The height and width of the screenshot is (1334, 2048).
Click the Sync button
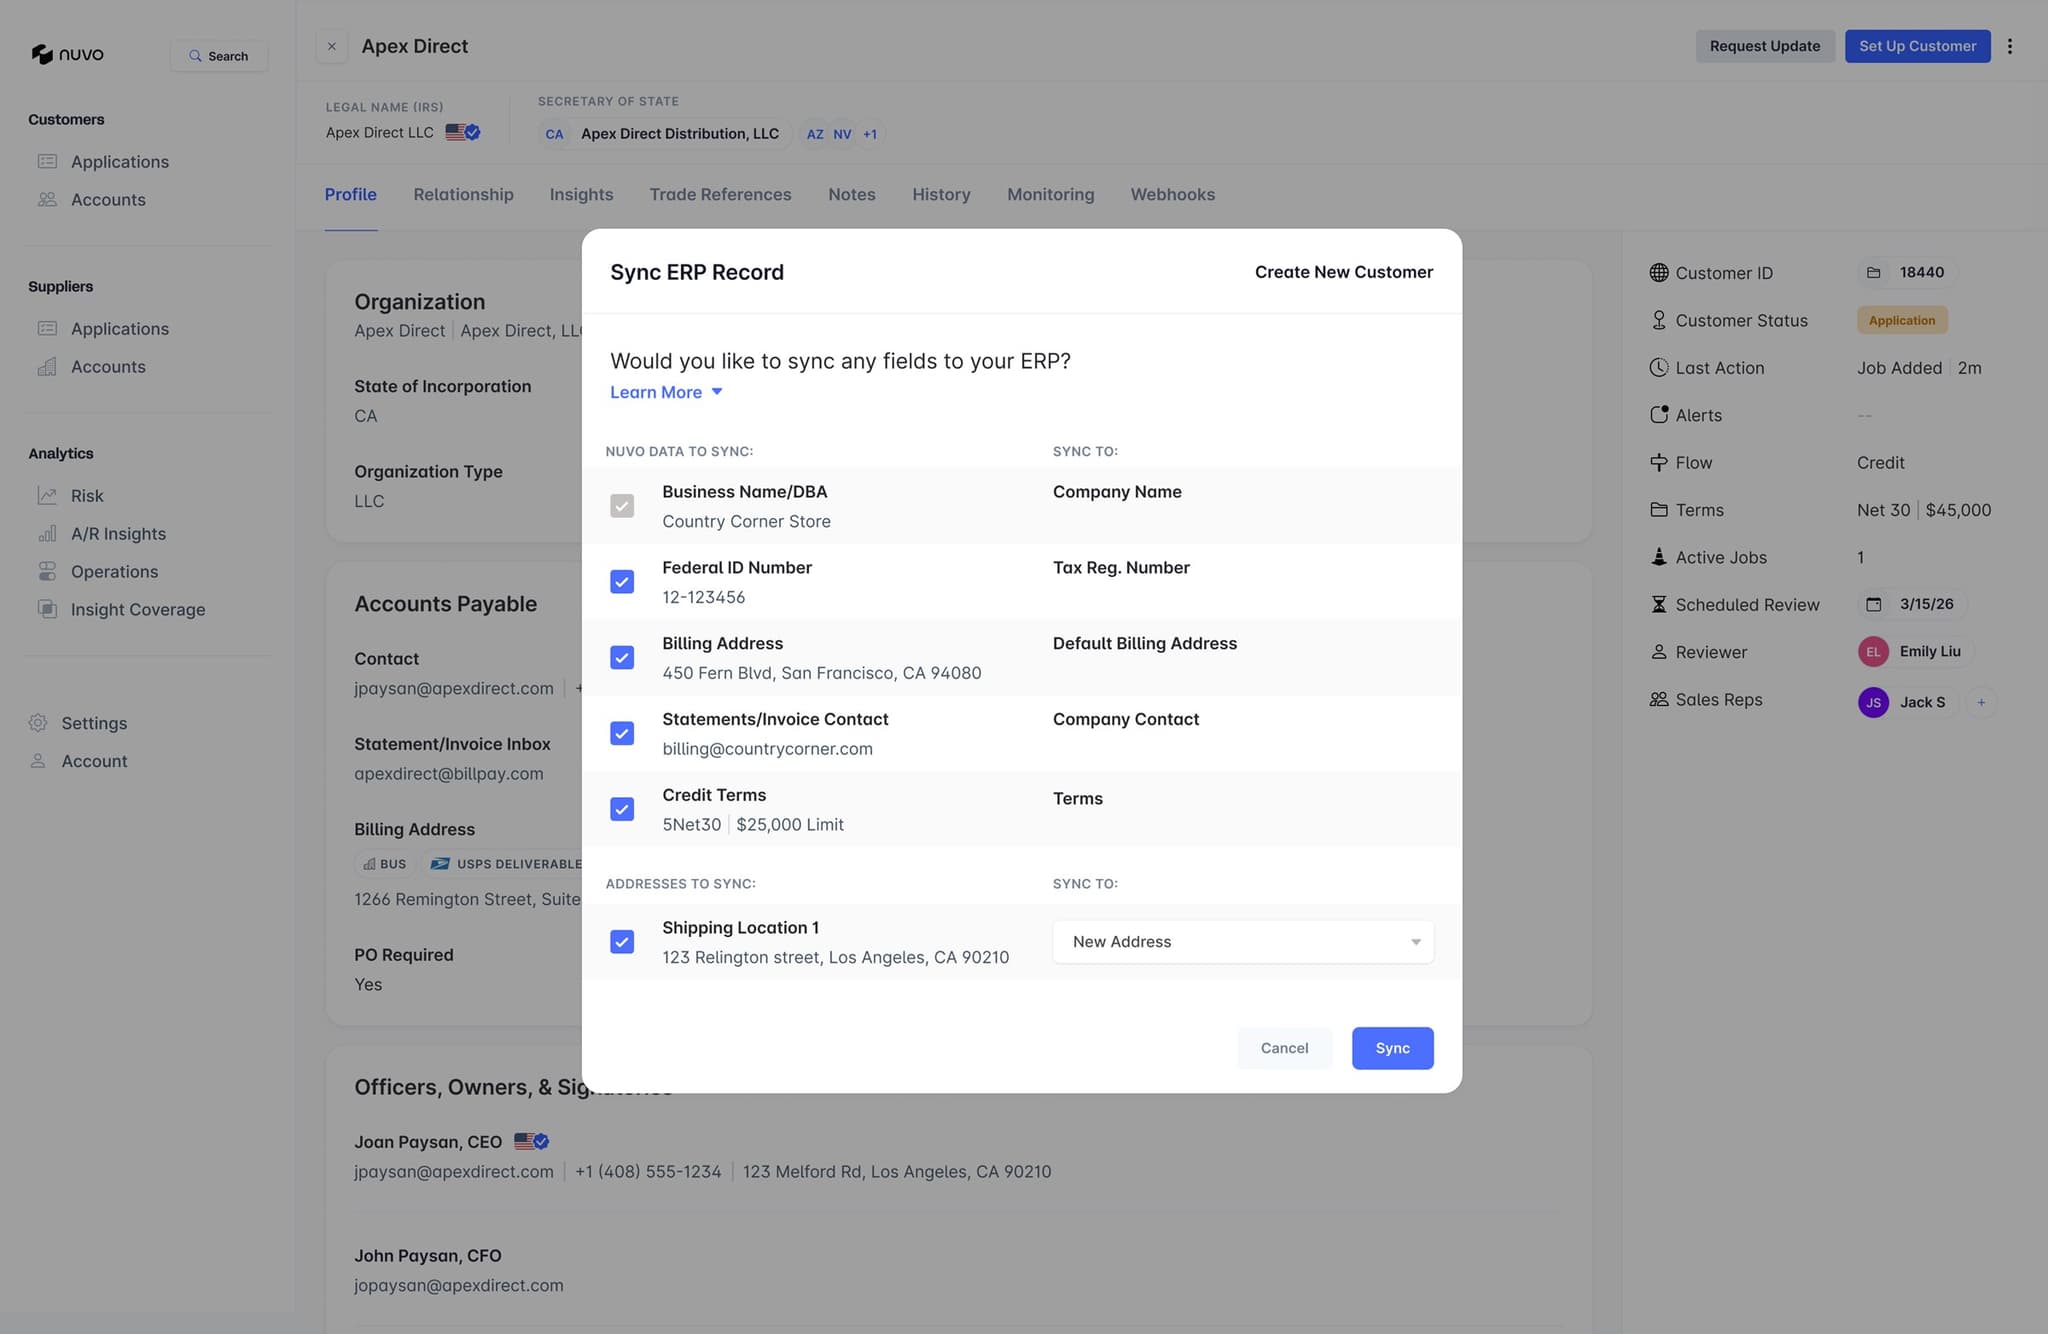pos(1392,1048)
